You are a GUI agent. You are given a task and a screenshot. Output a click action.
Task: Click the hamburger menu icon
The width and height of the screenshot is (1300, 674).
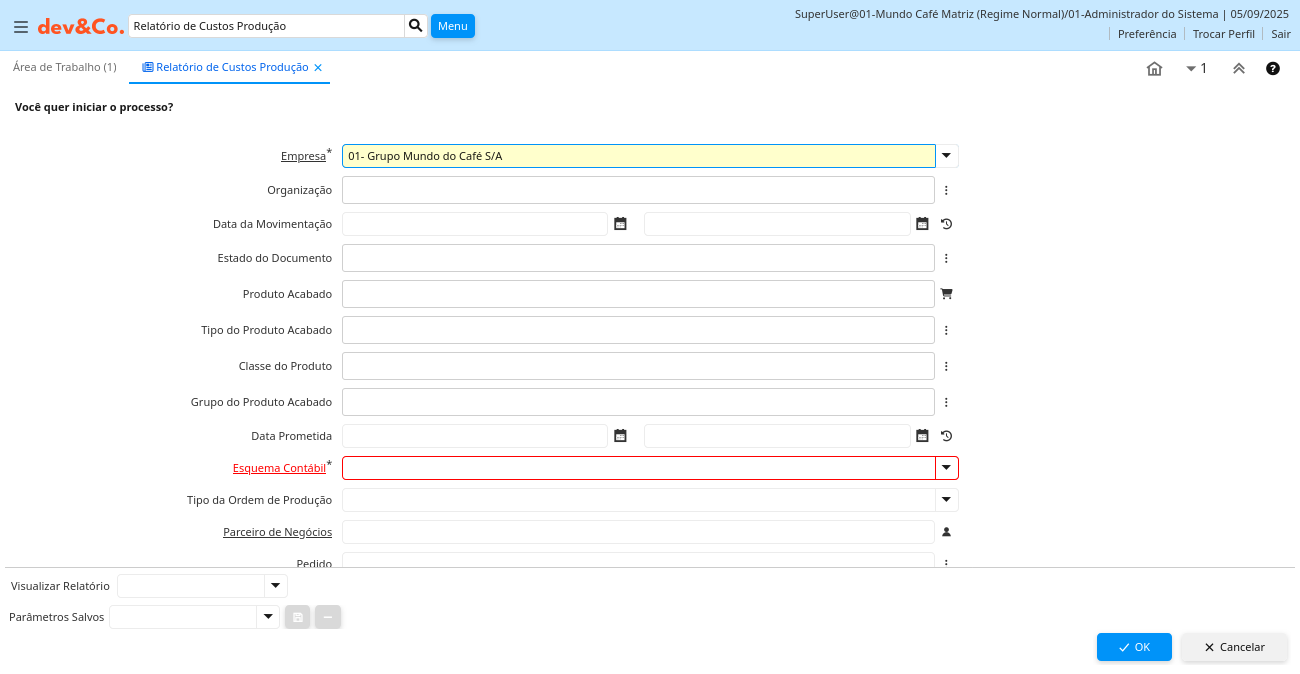tap(21, 27)
